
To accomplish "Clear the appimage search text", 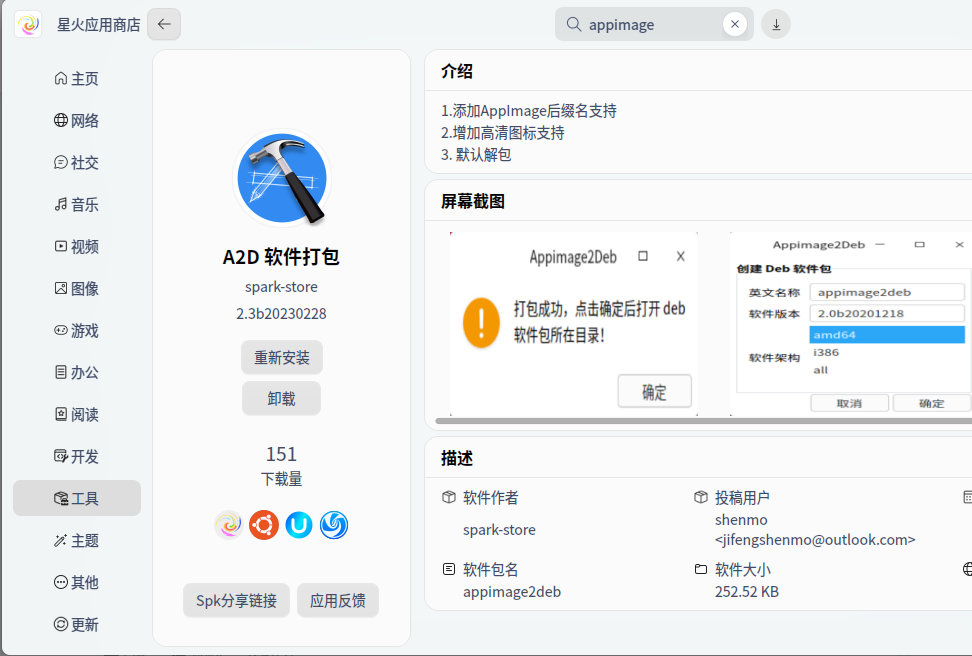I will point(735,24).
